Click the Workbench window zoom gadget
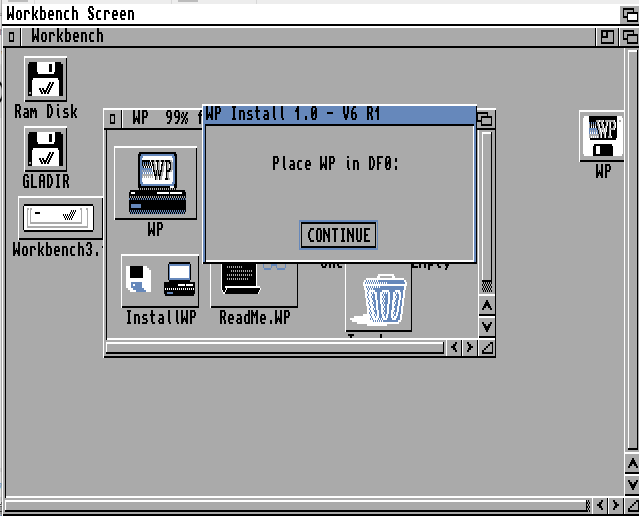This screenshot has height=516, width=639. pyautogui.click(x=607, y=37)
